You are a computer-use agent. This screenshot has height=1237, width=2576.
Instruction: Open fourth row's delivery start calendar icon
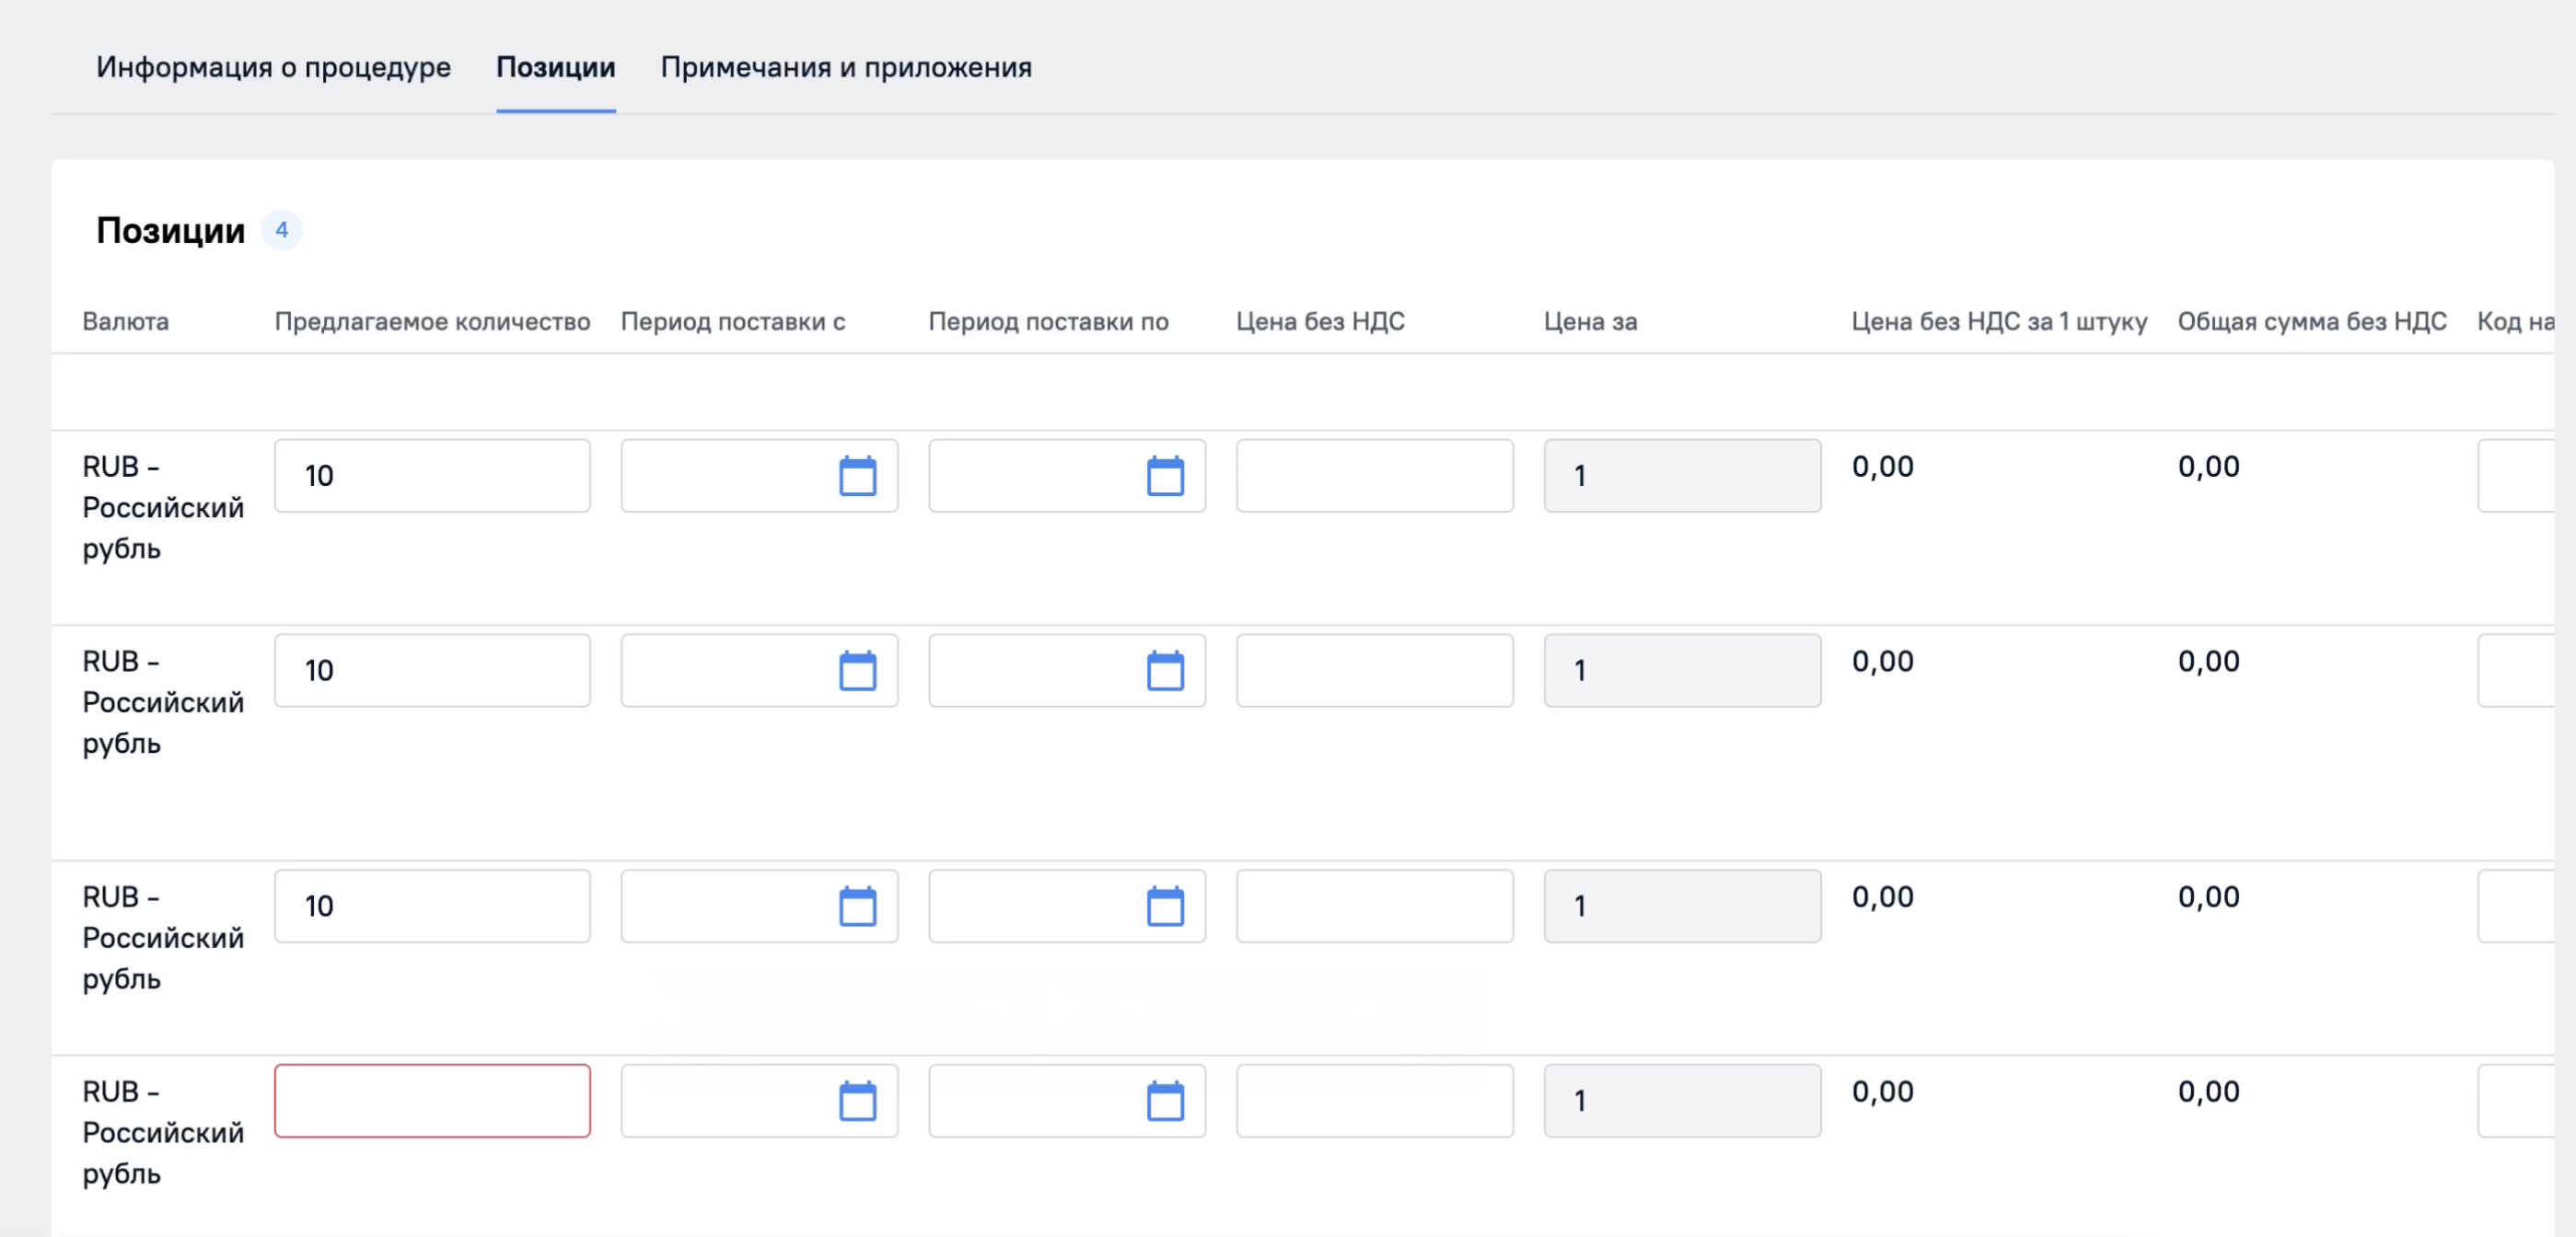857,1101
